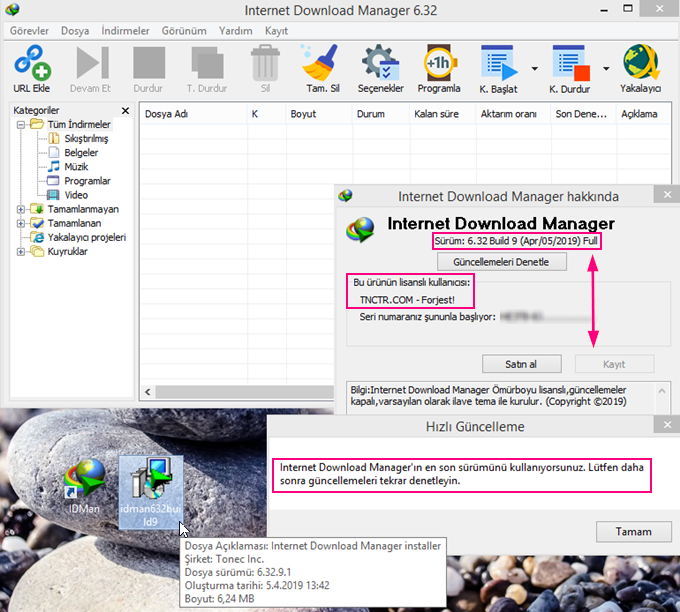680x612 pixels.
Task: Select the Belgeler category
Action: click(81, 153)
